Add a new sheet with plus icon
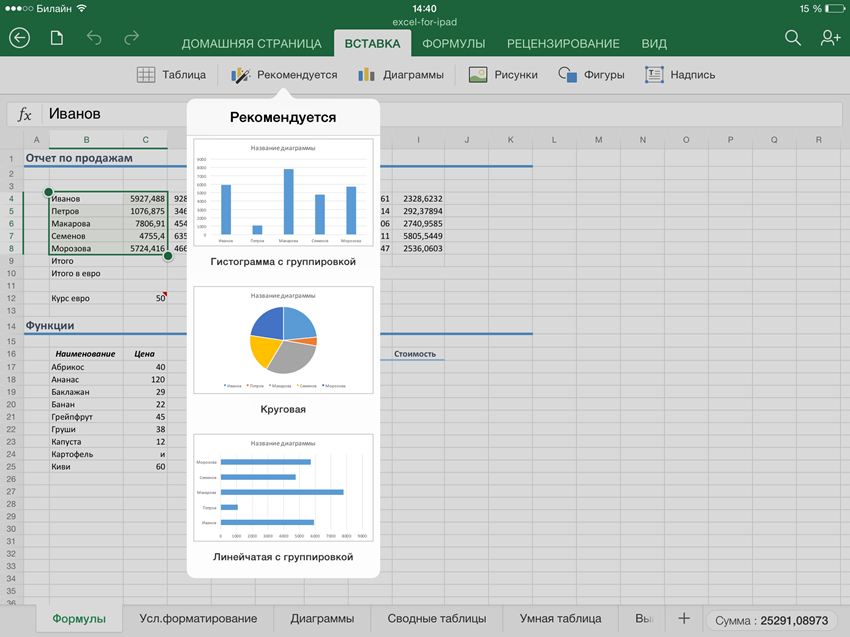 (x=684, y=619)
